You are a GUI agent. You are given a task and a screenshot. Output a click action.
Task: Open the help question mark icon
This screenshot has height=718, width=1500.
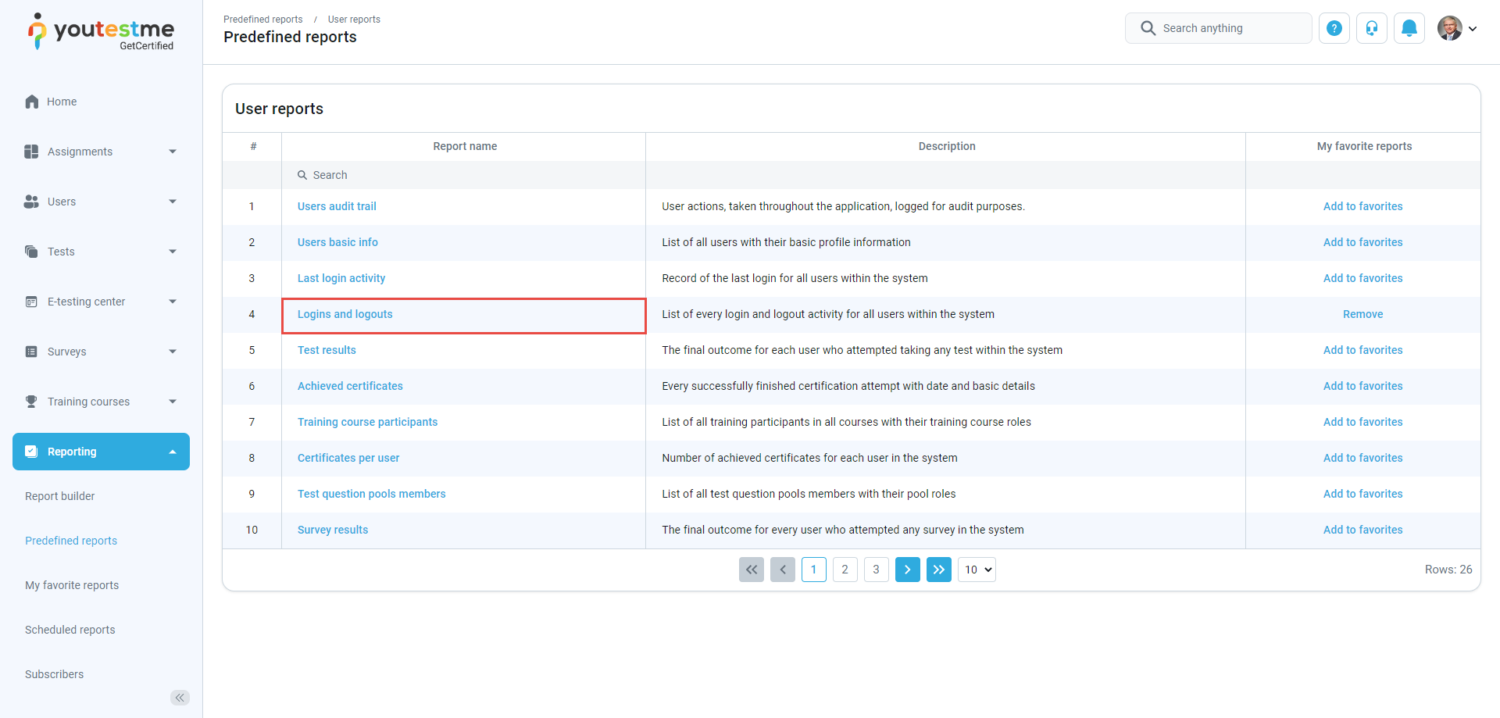click(1334, 27)
